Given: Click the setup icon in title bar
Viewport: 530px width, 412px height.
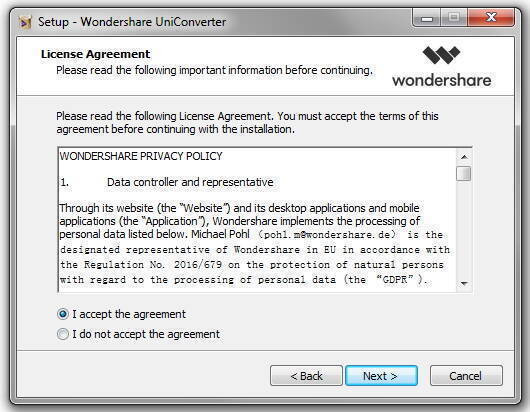Looking at the screenshot, I should [25, 22].
